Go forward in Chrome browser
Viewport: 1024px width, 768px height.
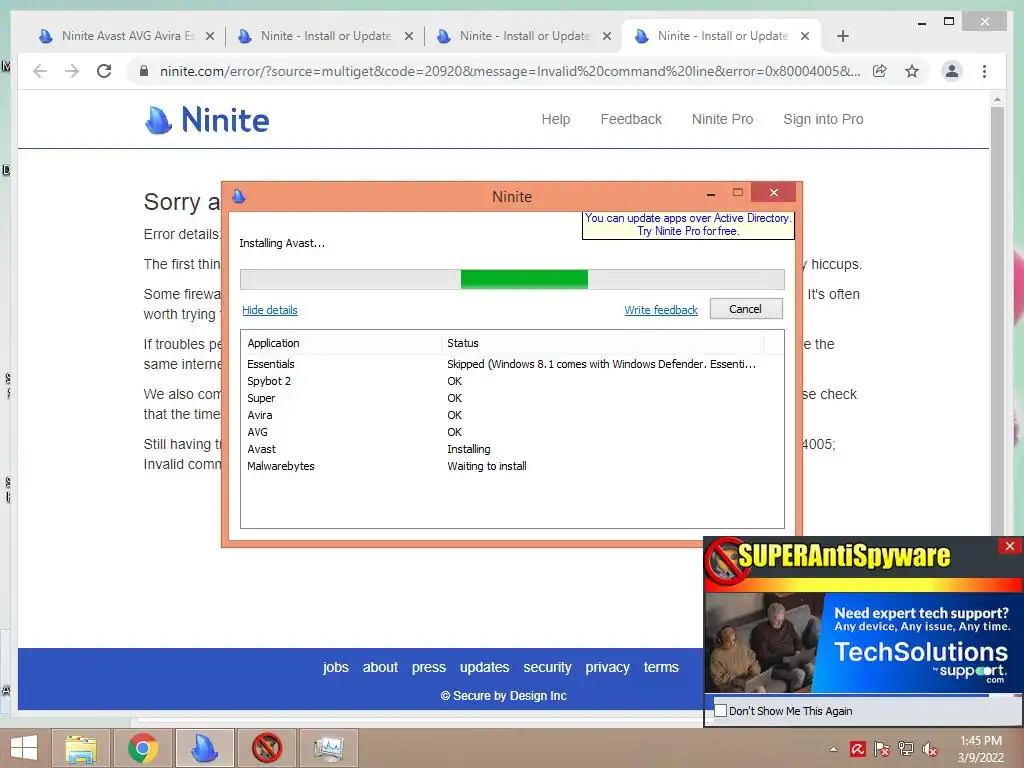72,71
